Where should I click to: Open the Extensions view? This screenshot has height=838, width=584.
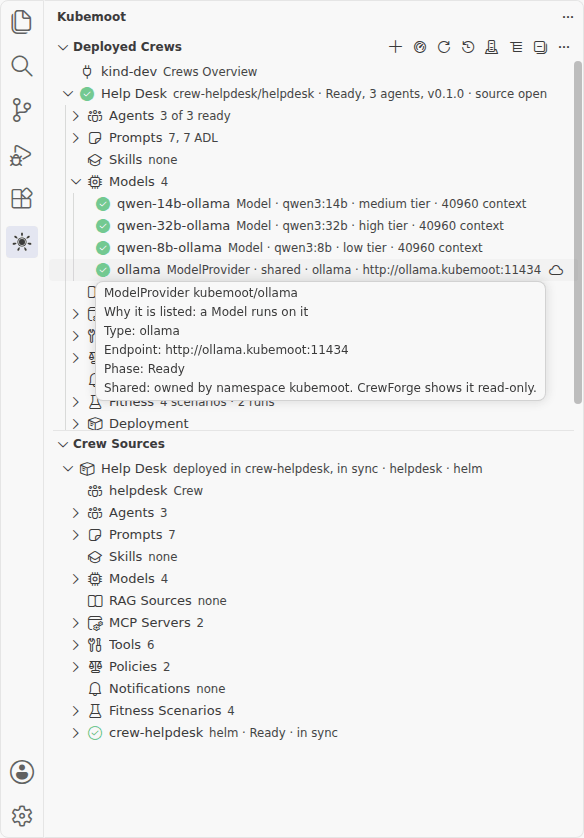(x=22, y=198)
